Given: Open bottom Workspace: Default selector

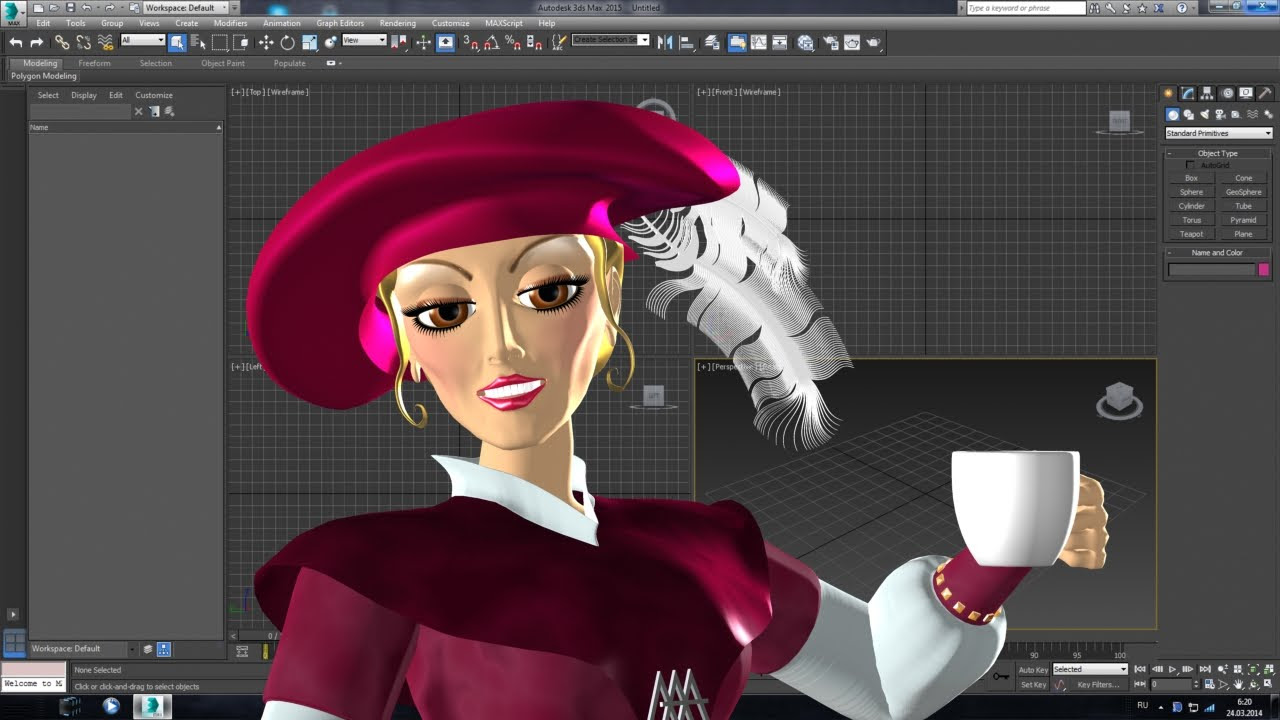Looking at the screenshot, I should point(83,649).
